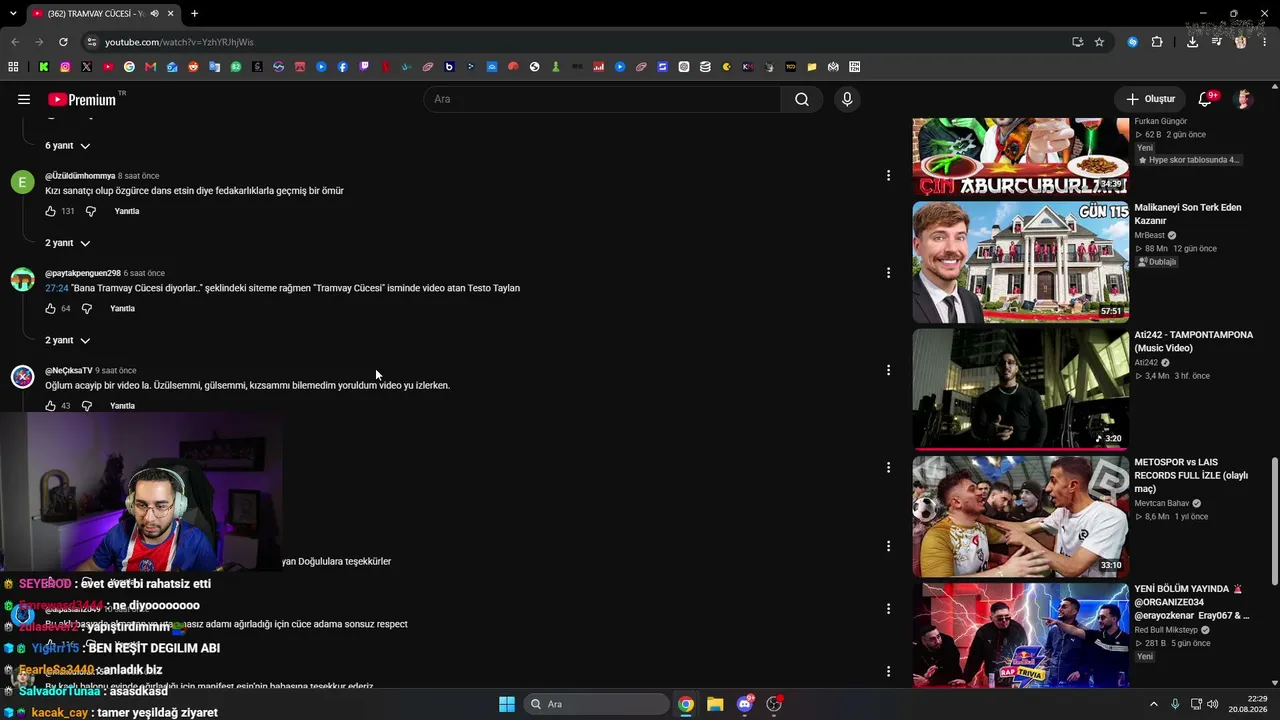1280x720 pixels.
Task: Open Chrome three-dot menu
Action: [x=1263, y=42]
